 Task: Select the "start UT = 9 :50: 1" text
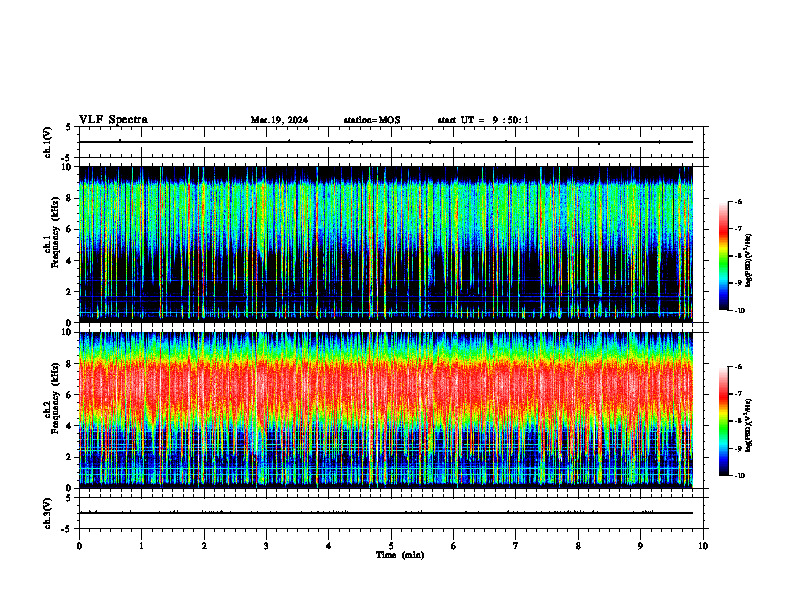click(483, 120)
